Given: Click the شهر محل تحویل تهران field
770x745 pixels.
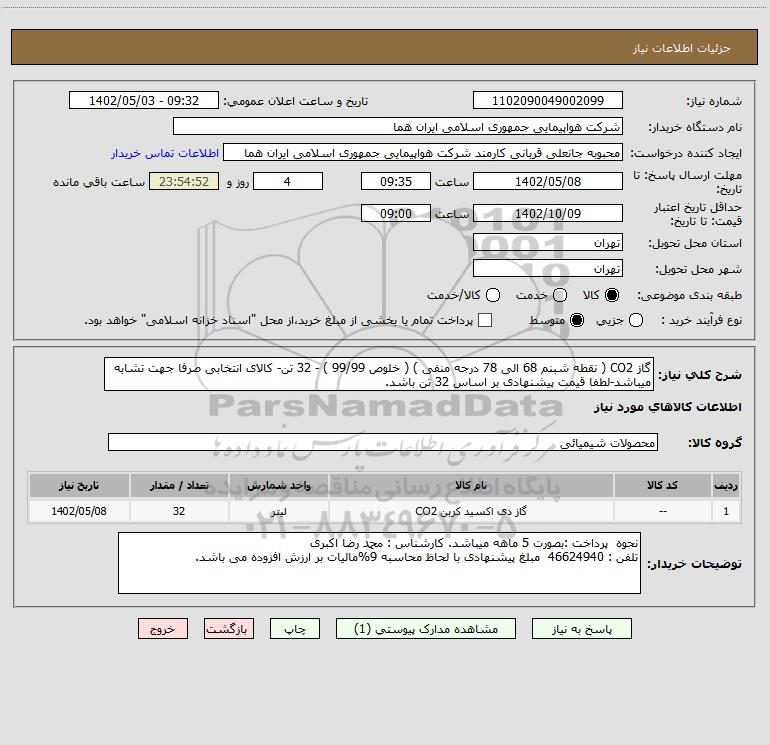Looking at the screenshot, I should pyautogui.click(x=548, y=269).
